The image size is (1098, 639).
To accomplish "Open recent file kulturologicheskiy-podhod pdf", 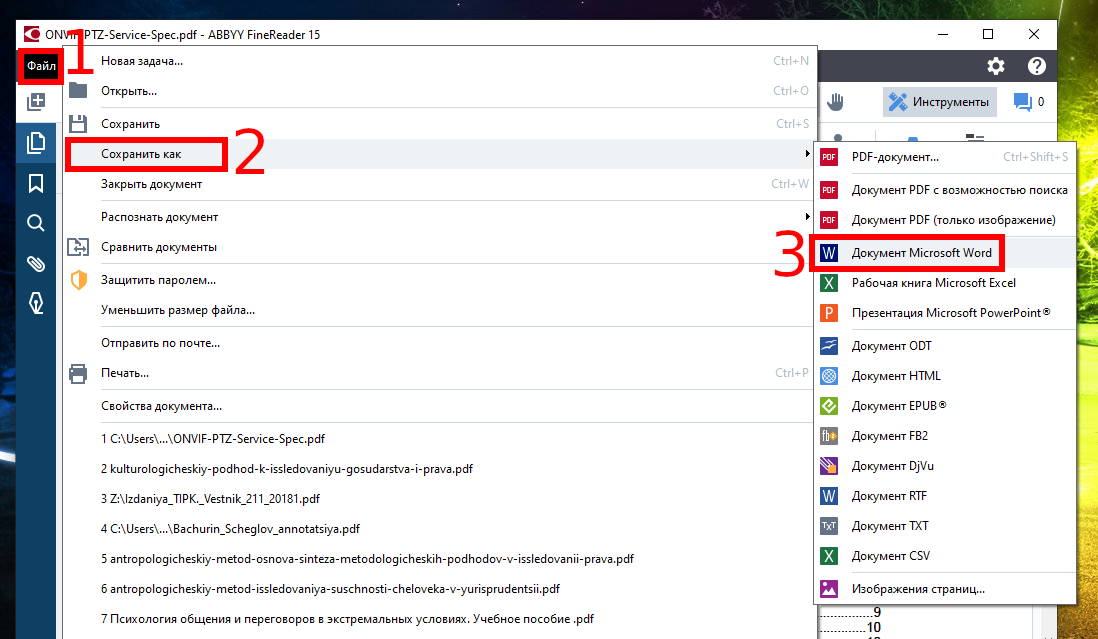I will click(440, 469).
